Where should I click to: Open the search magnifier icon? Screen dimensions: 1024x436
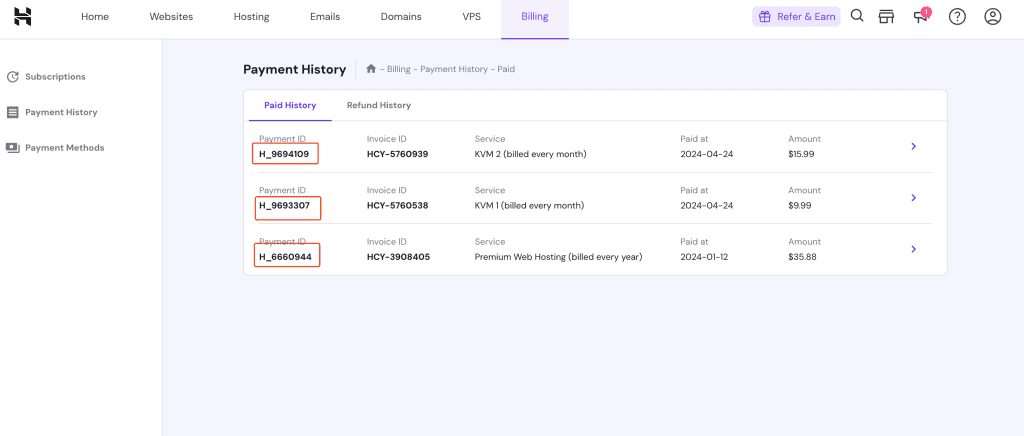[x=857, y=17]
